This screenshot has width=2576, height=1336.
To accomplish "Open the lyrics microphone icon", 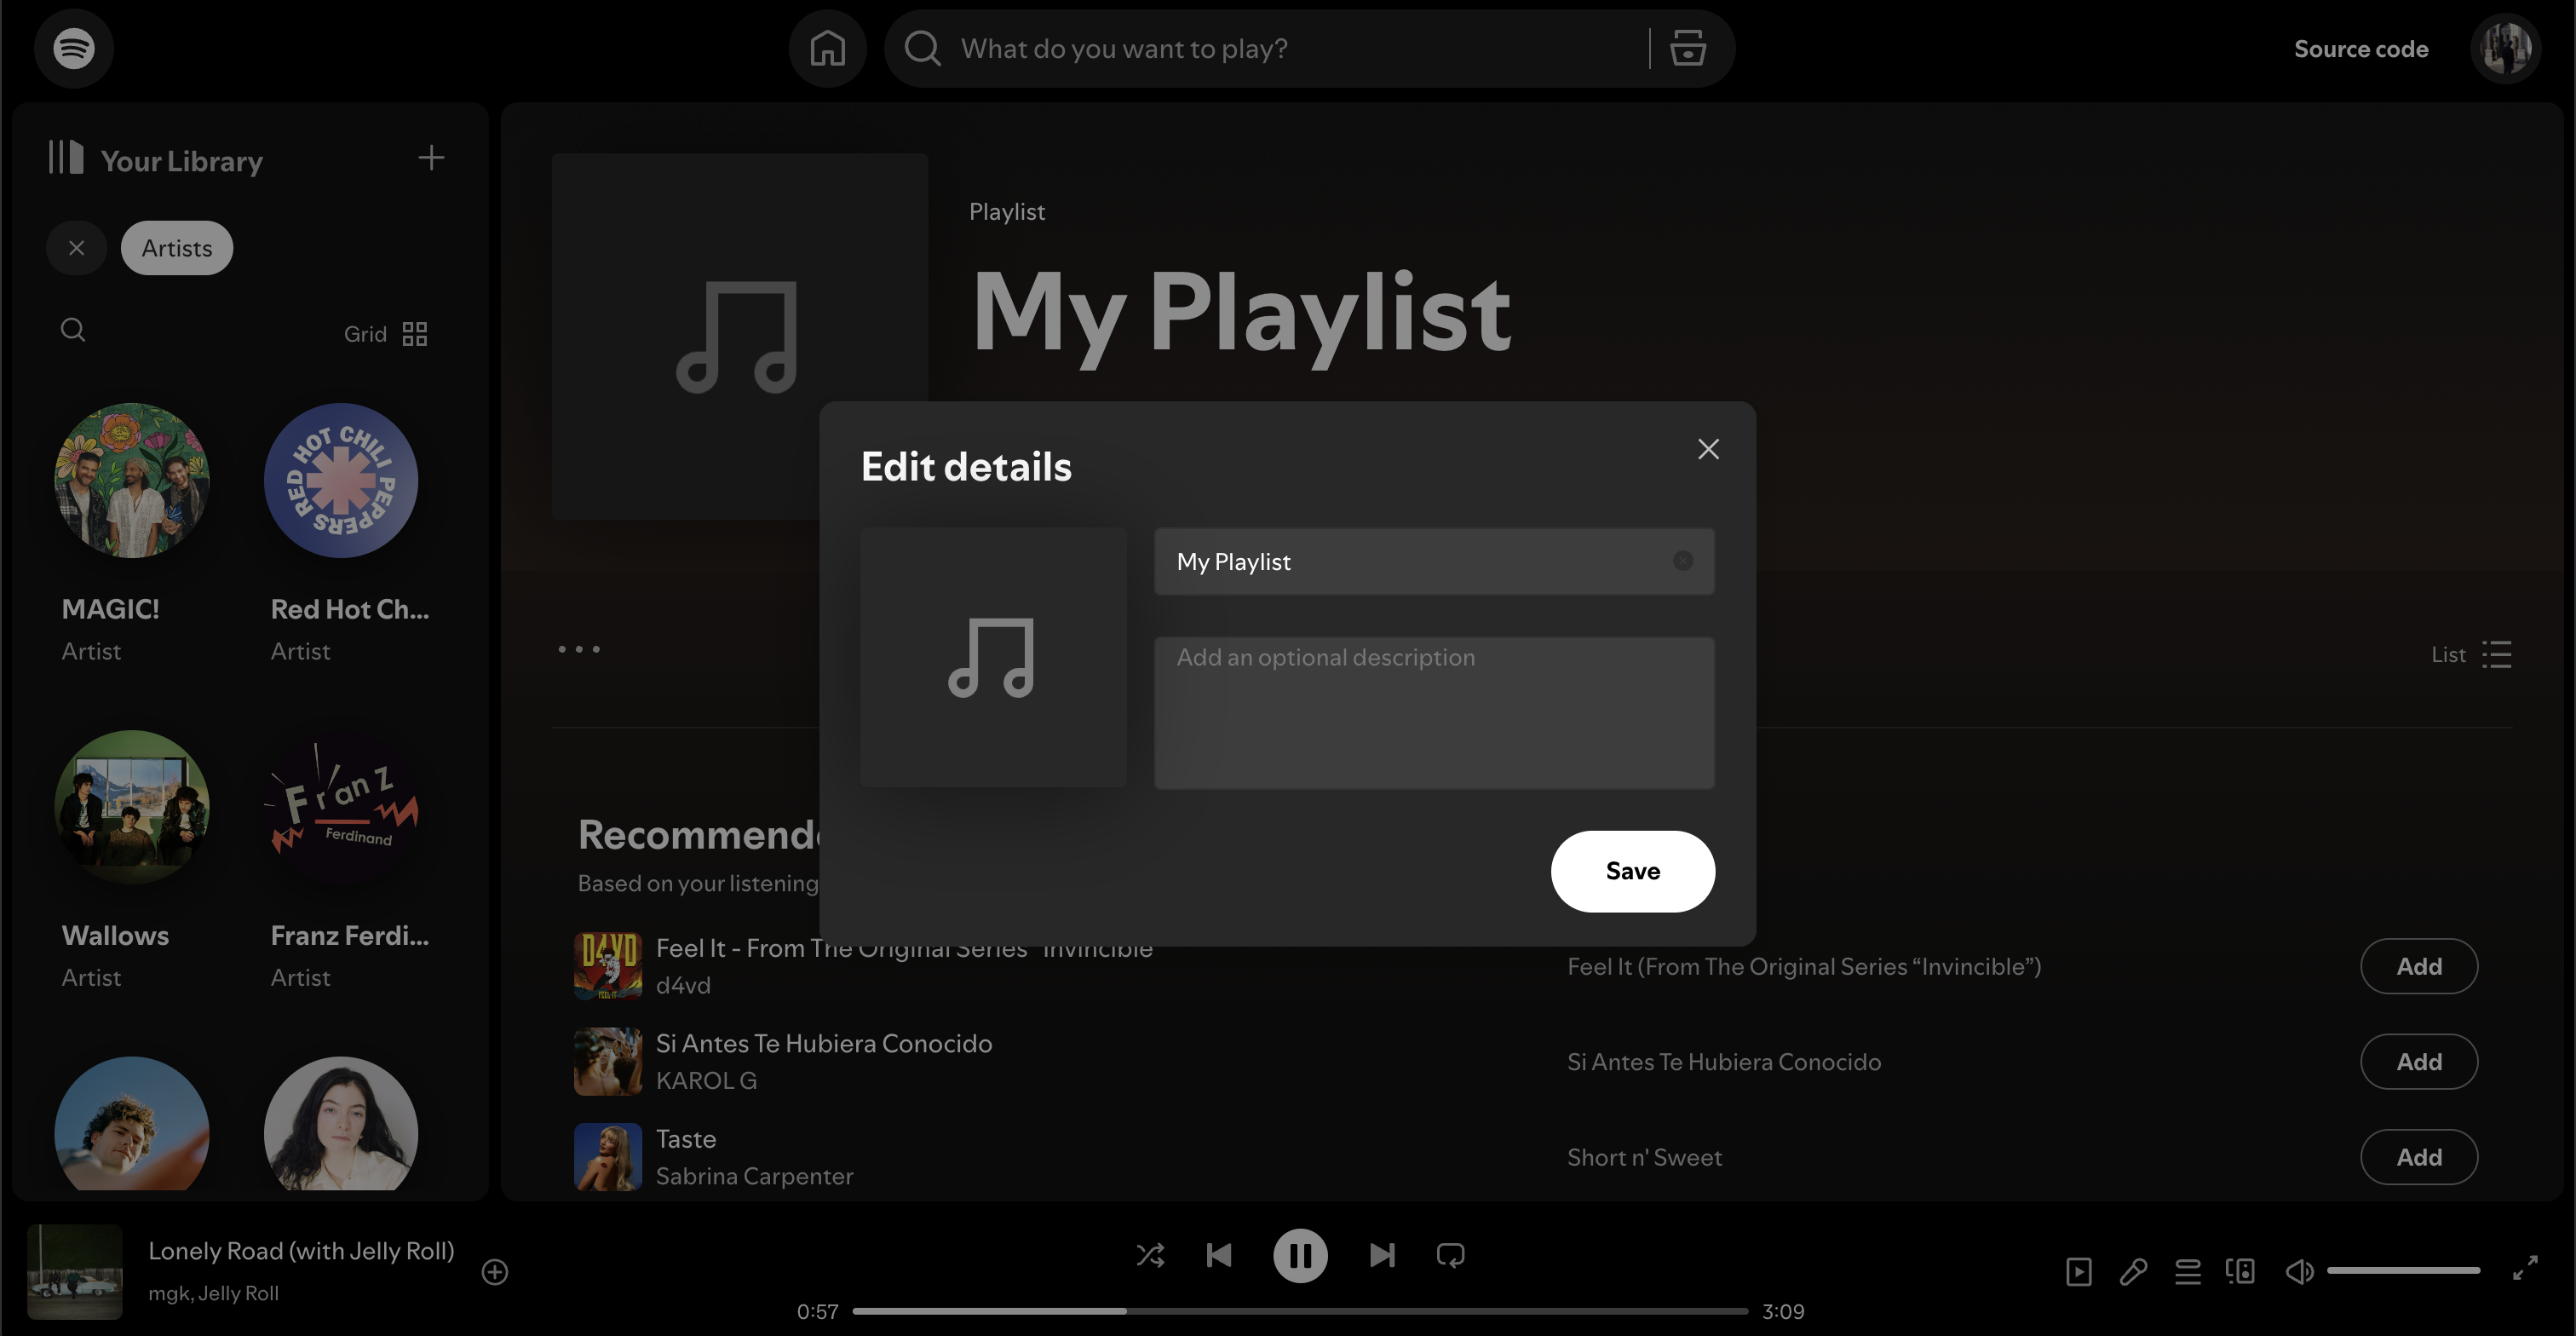I will tap(2133, 1271).
